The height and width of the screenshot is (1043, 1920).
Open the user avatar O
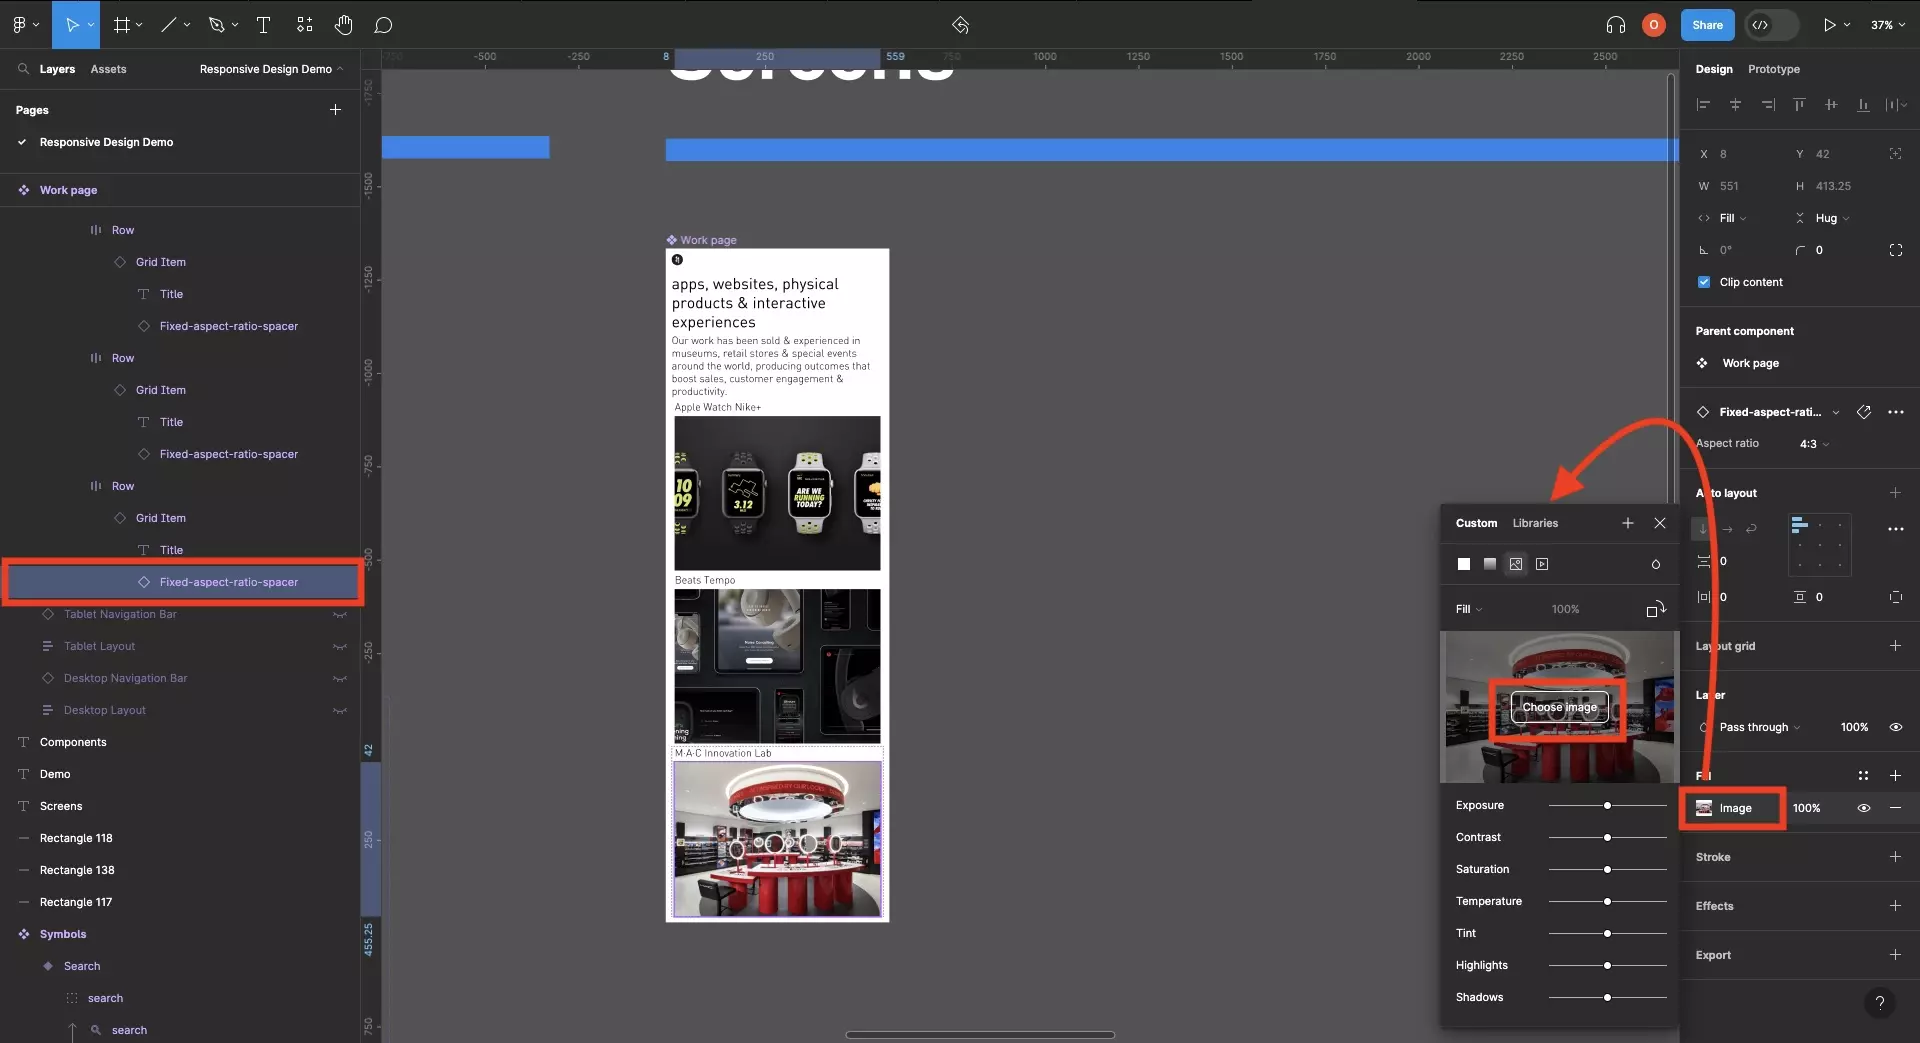(x=1654, y=24)
